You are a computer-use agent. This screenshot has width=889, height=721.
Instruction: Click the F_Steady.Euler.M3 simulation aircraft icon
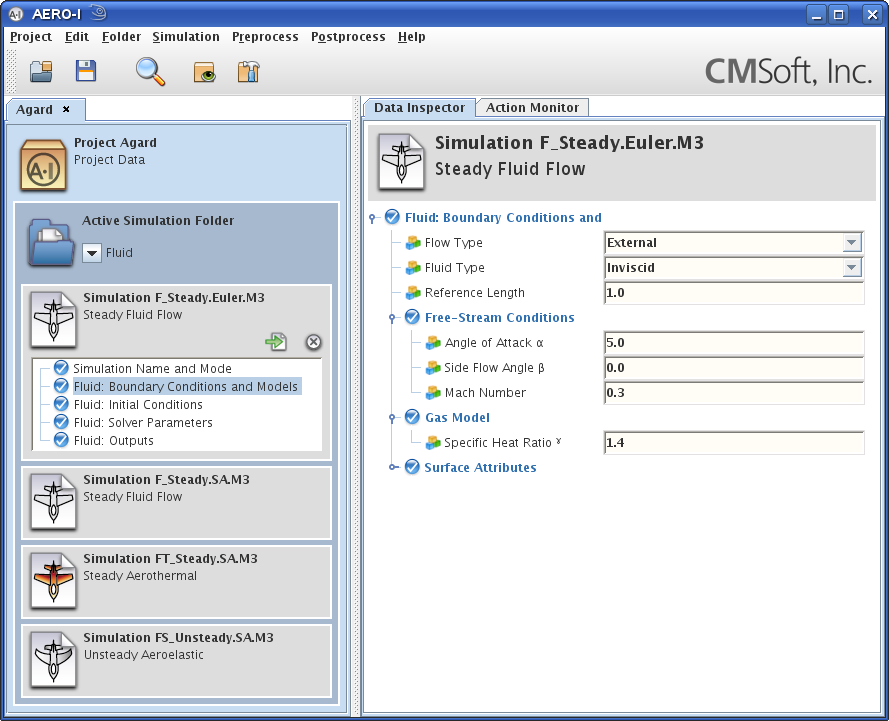(x=53, y=319)
